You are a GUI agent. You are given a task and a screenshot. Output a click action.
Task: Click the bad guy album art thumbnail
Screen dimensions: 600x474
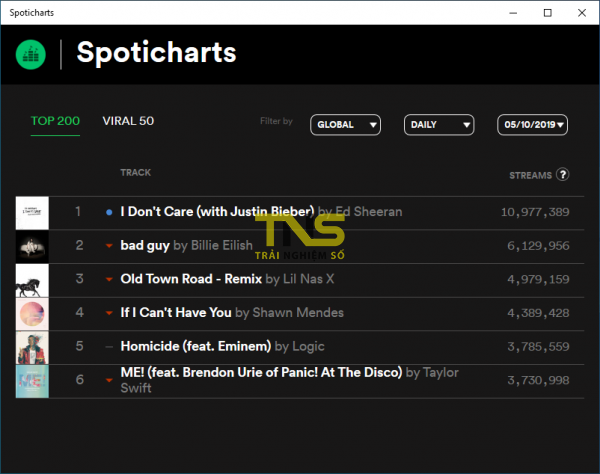tap(32, 247)
